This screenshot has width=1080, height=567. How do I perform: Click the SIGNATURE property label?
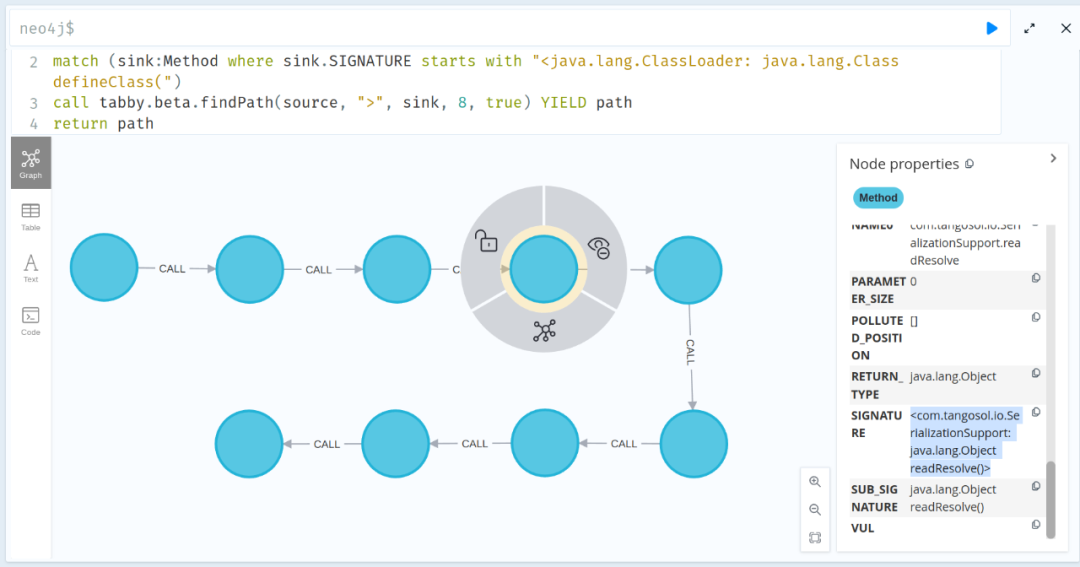(x=876, y=424)
